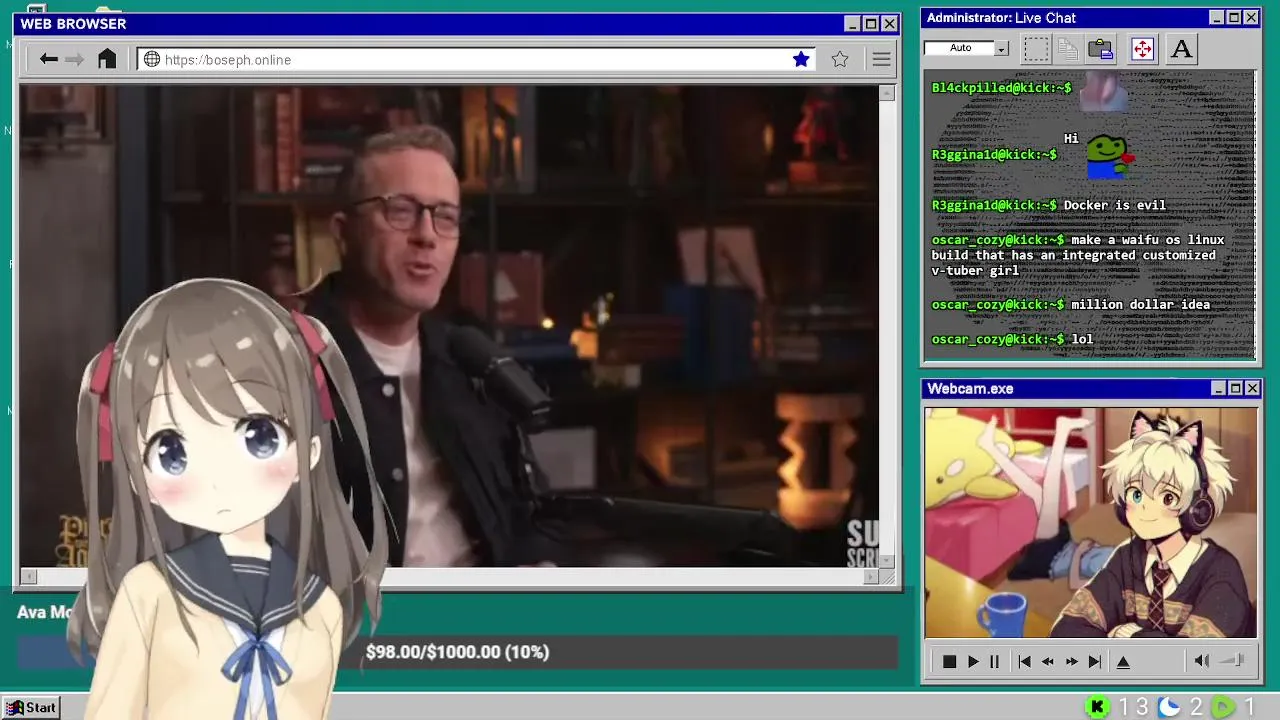Click the green Kick icon in taskbar
This screenshot has width=1280, height=720.
pos(1097,707)
